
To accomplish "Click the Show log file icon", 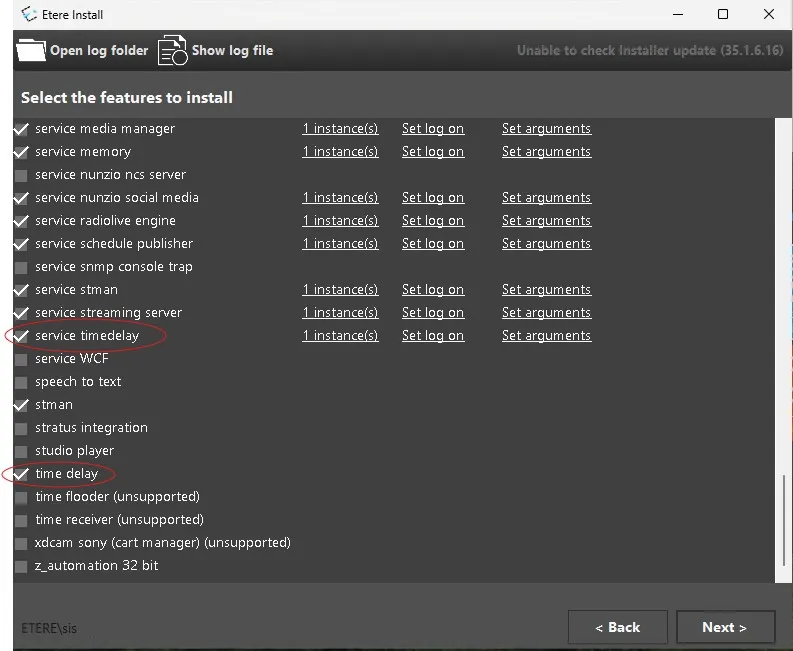I will tap(172, 50).
